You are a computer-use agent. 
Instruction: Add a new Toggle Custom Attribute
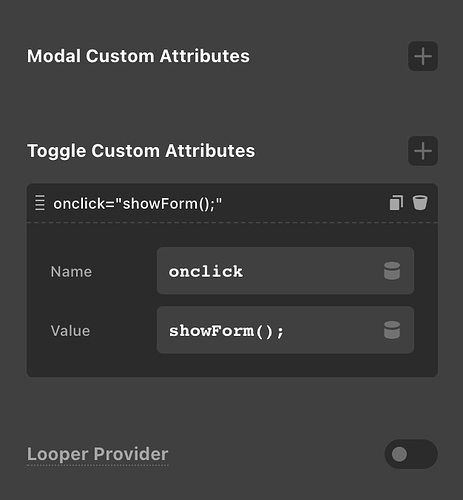[423, 151]
